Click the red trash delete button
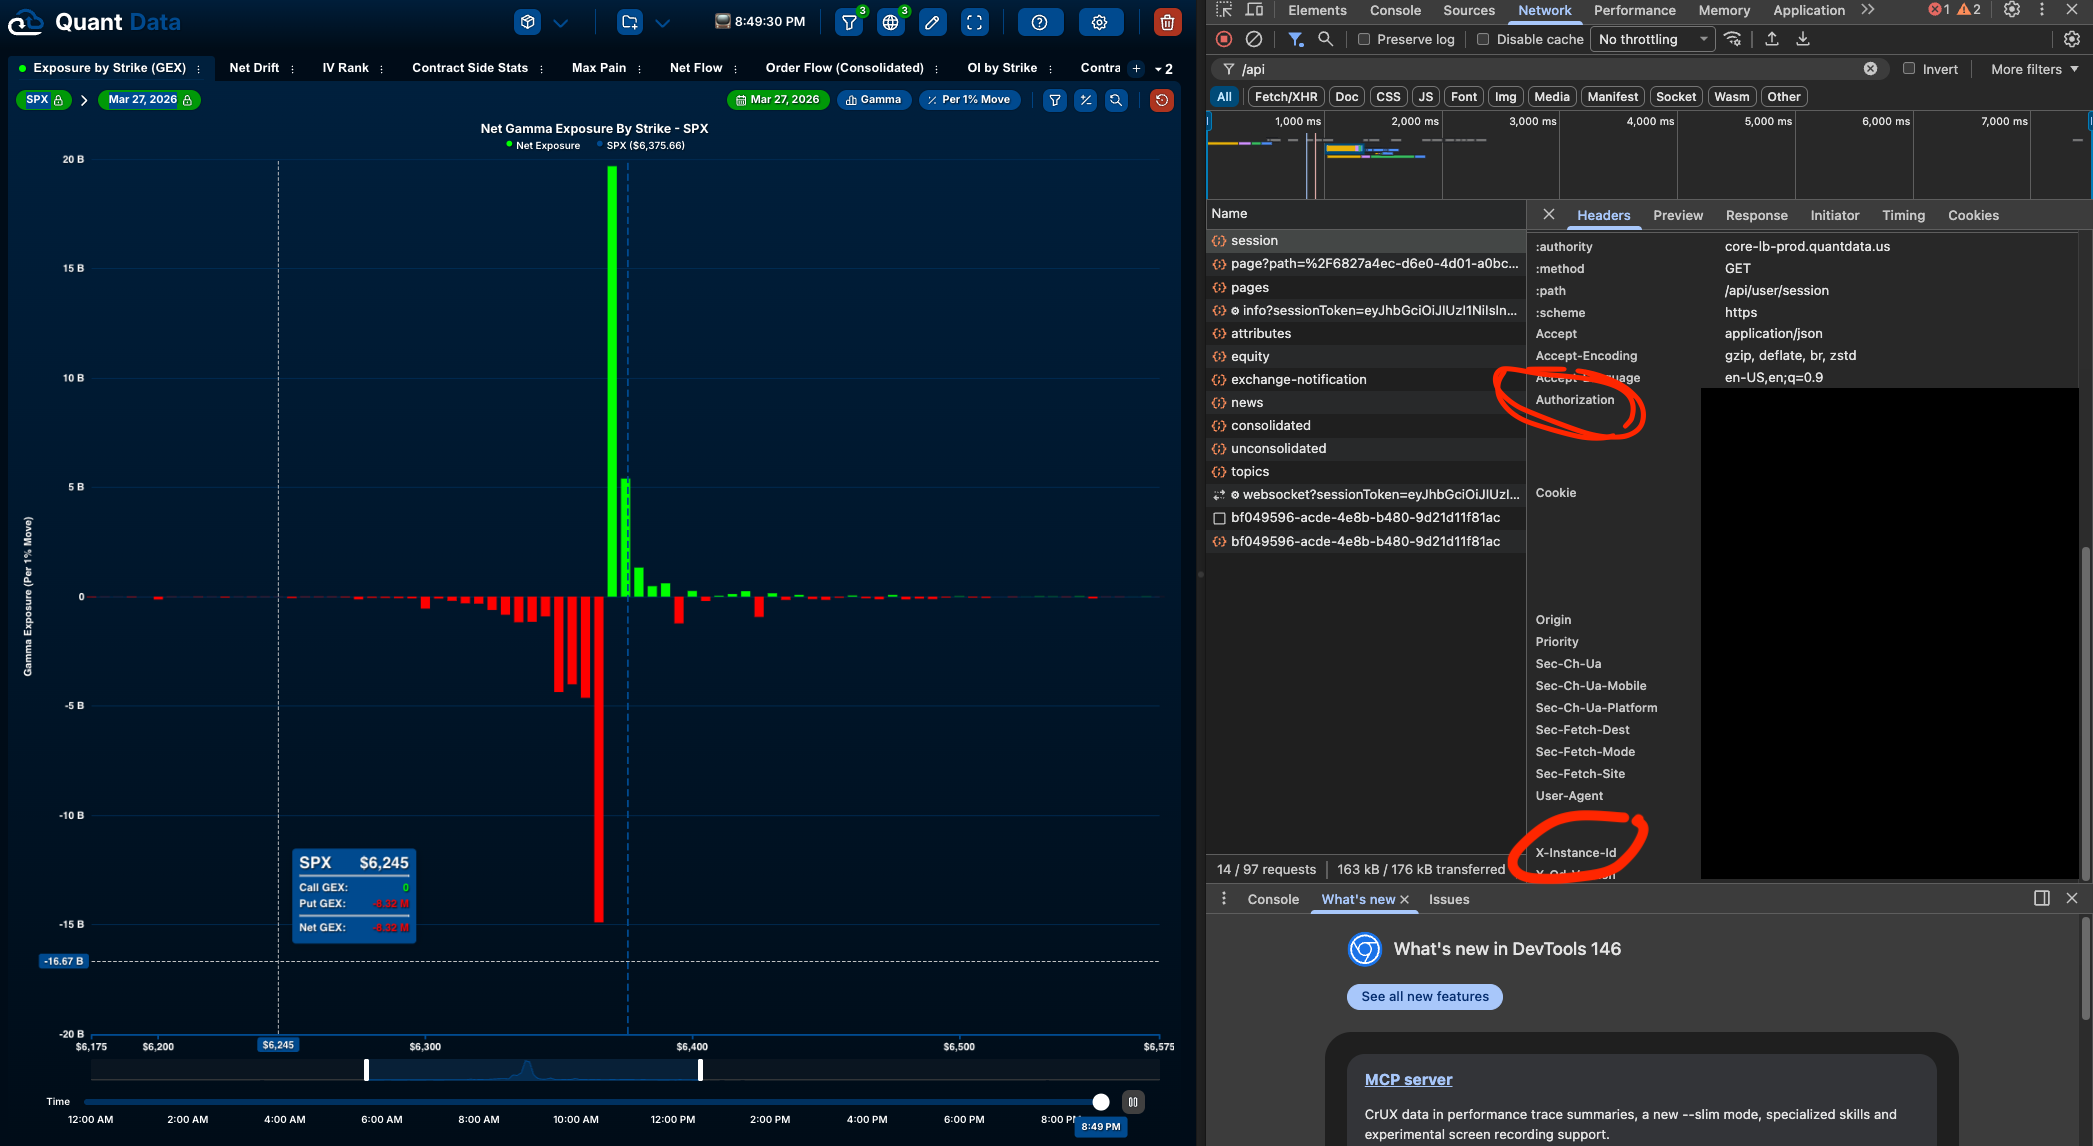This screenshot has width=2093, height=1146. [1167, 22]
